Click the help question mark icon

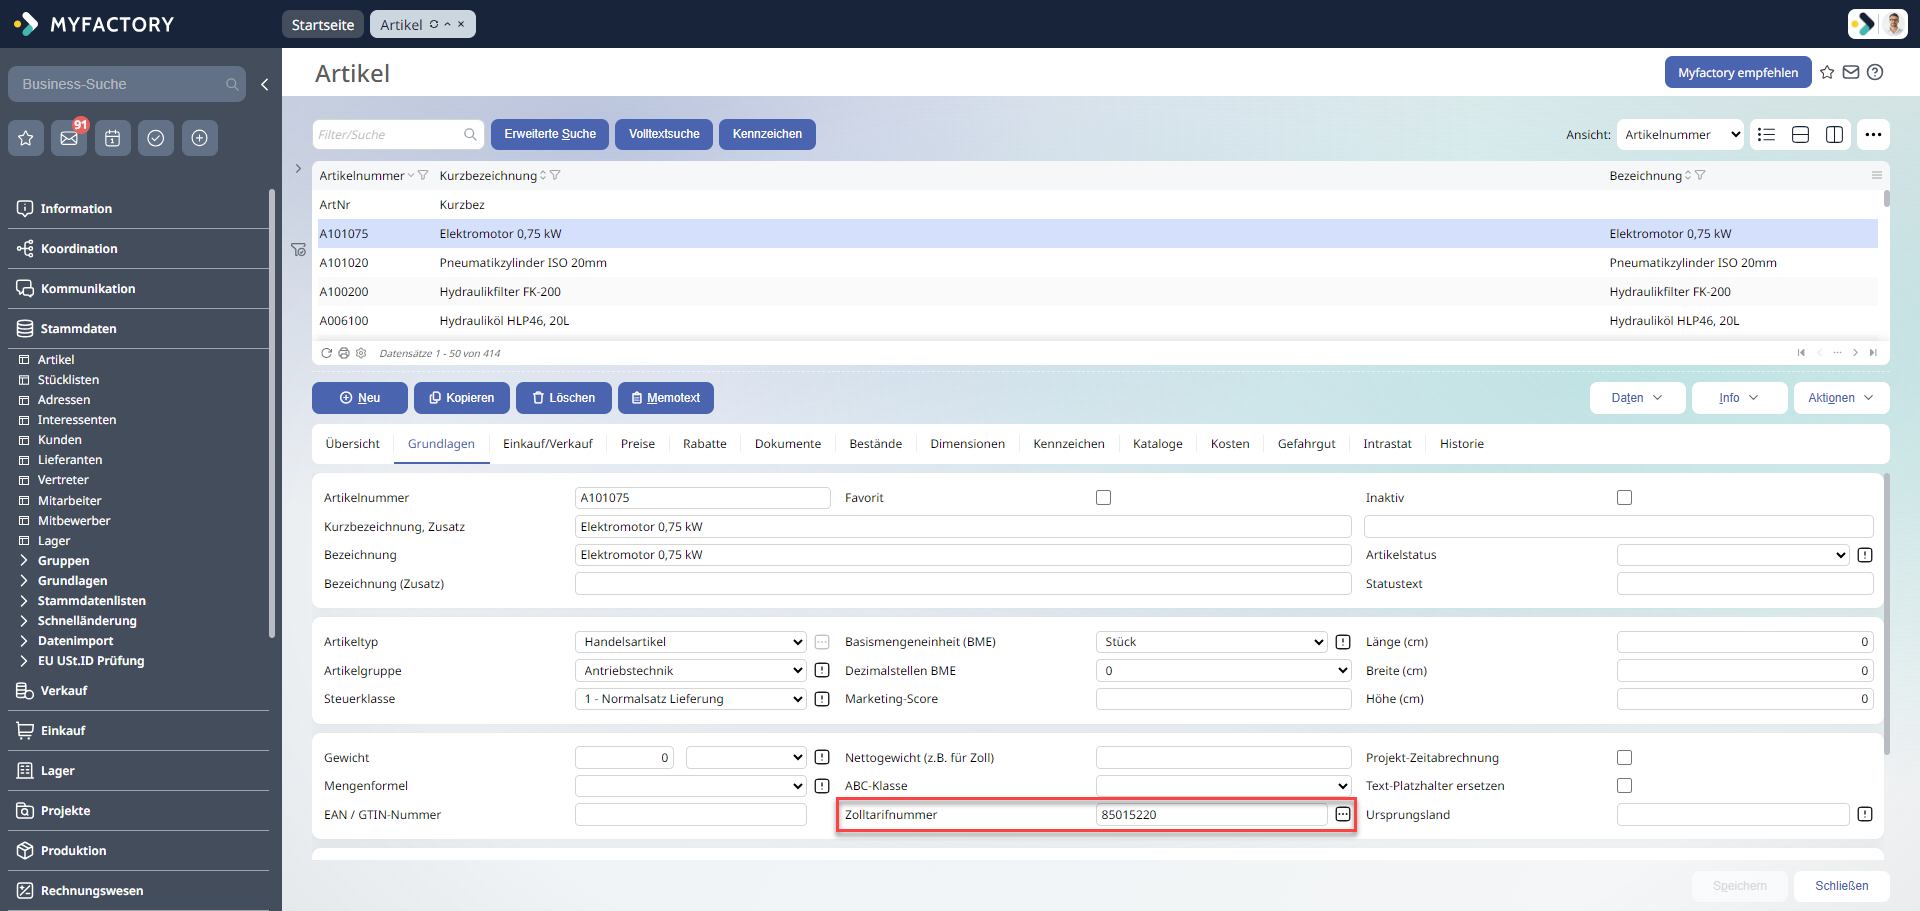(x=1875, y=72)
